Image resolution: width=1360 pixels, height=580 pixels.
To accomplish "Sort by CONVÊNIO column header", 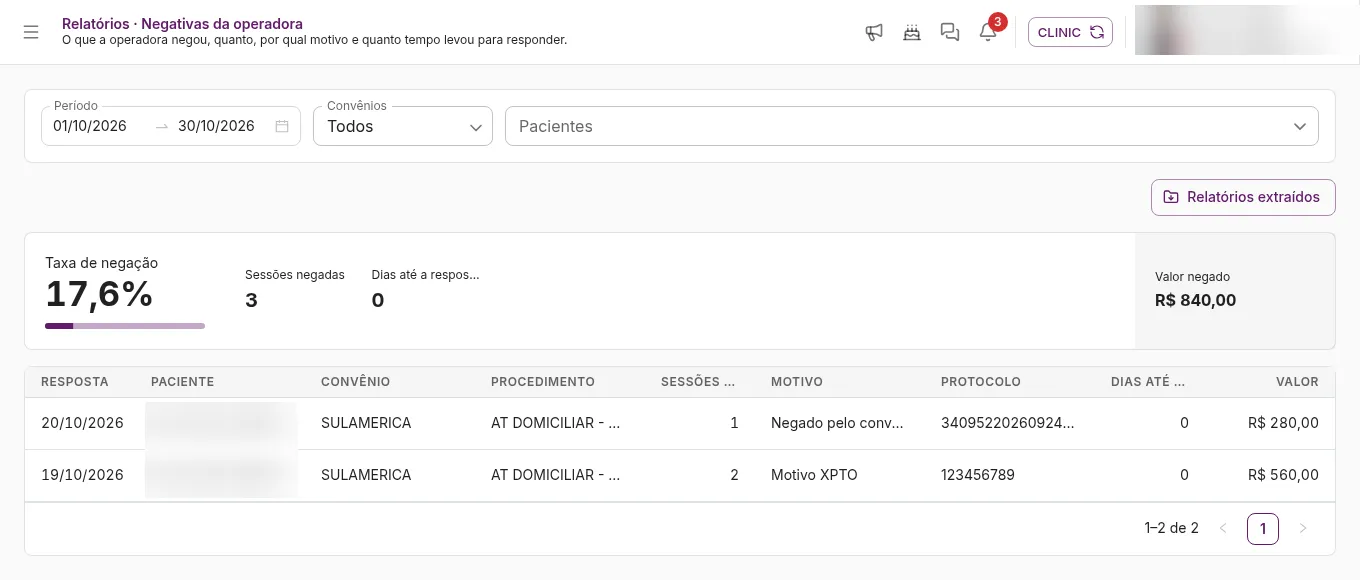I will coord(355,382).
